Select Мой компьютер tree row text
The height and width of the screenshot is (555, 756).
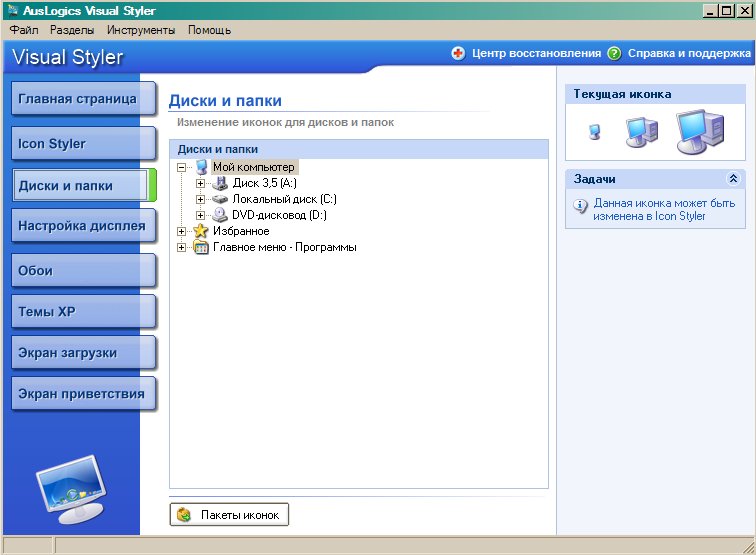pyautogui.click(x=254, y=167)
